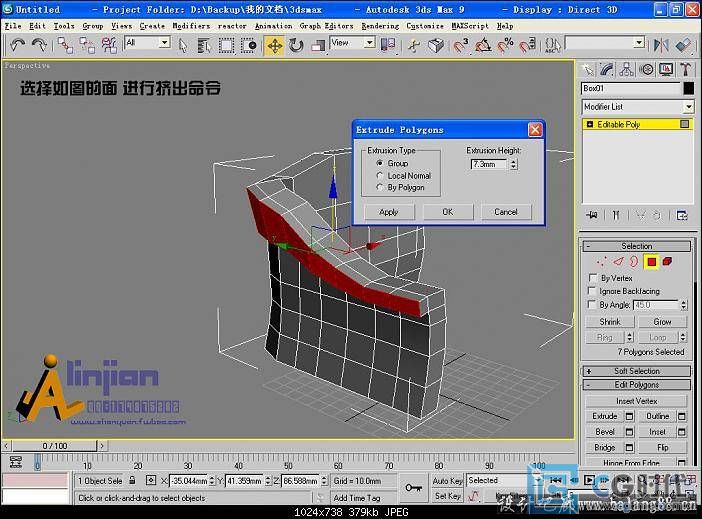
Task: Open the Modifier List dropdown
Action: pyautogui.click(x=638, y=107)
